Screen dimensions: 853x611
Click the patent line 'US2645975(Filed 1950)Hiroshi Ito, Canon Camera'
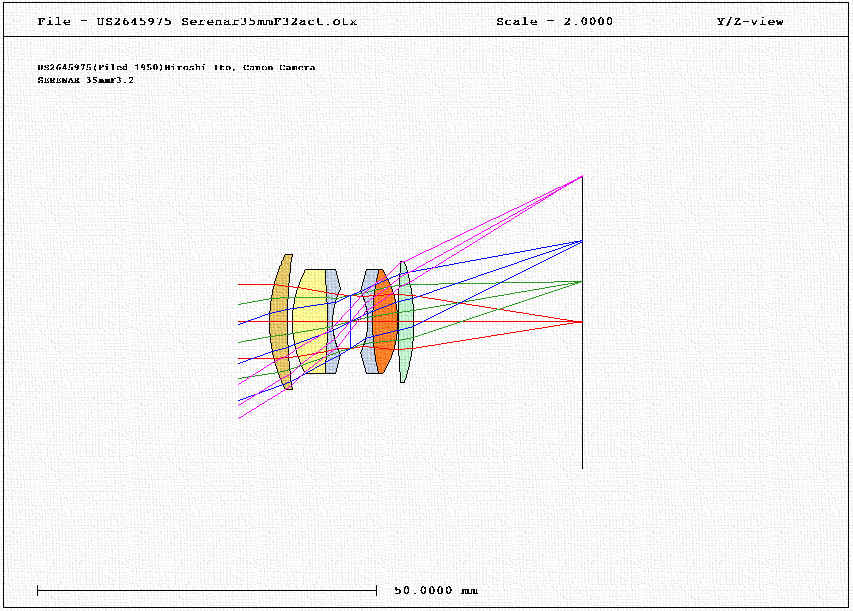[x=176, y=67]
